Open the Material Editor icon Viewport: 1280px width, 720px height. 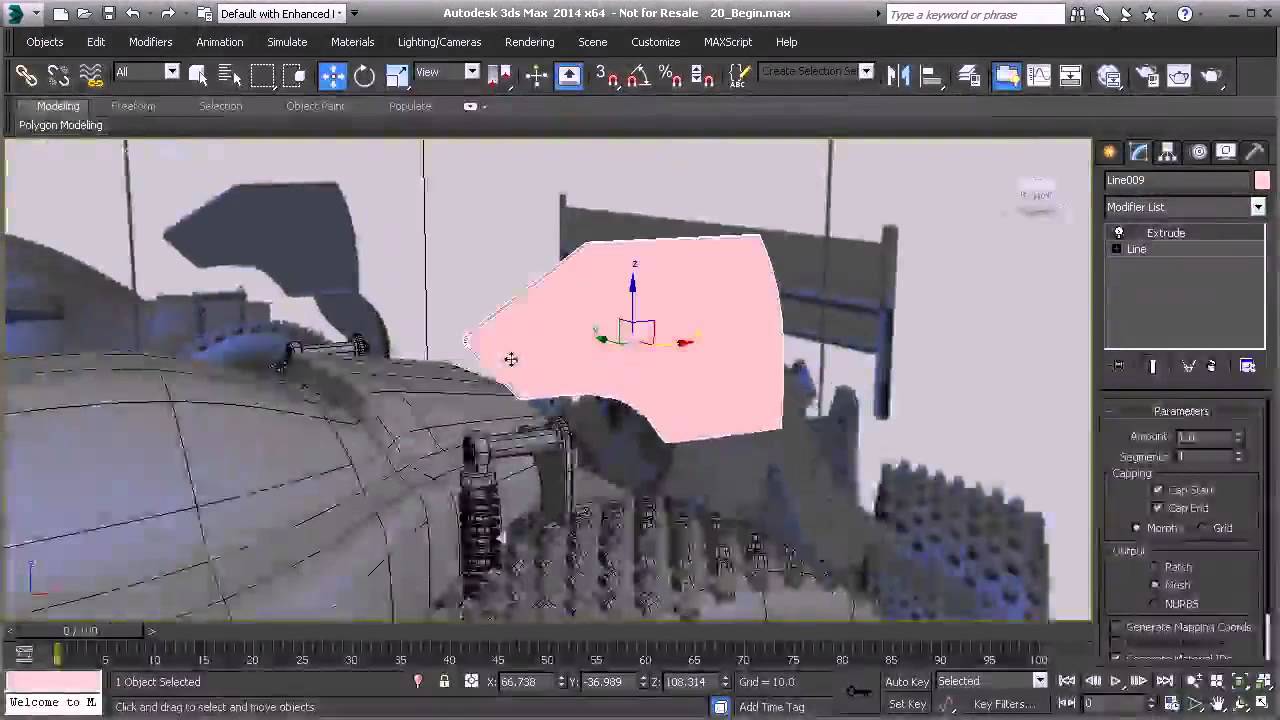1109,75
